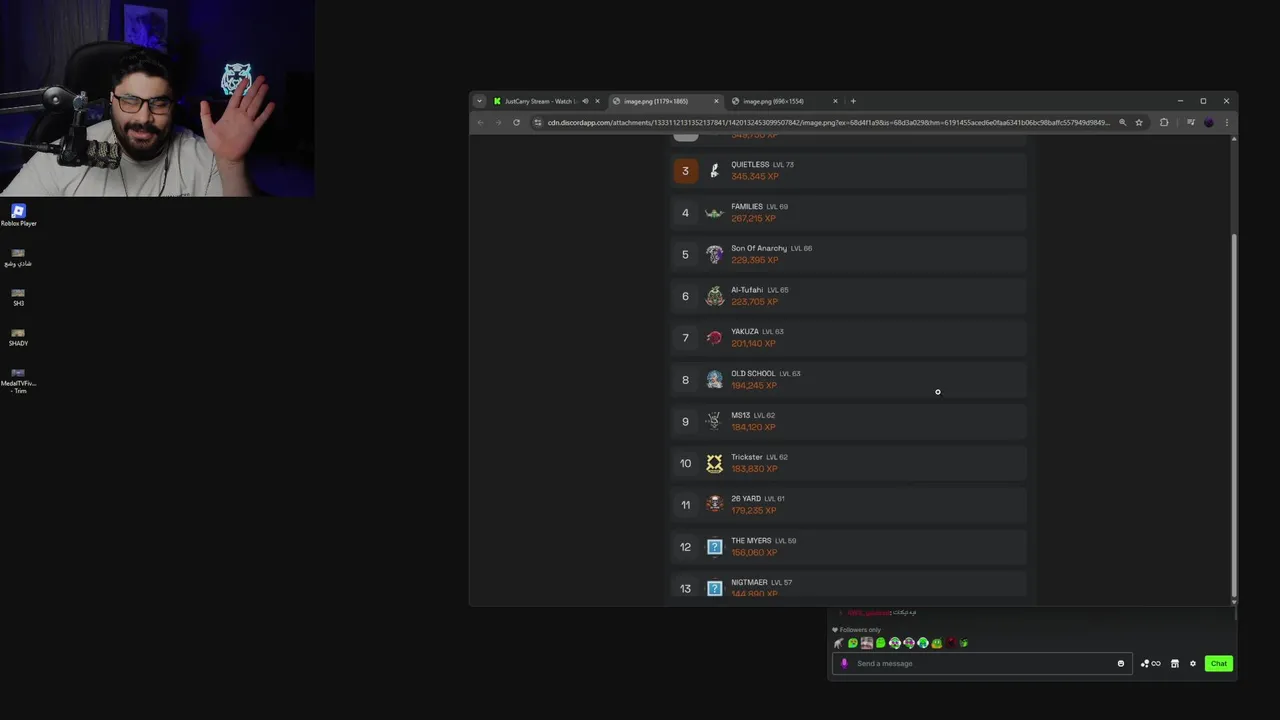
Task: Click the rank 10 number
Action: (685, 463)
